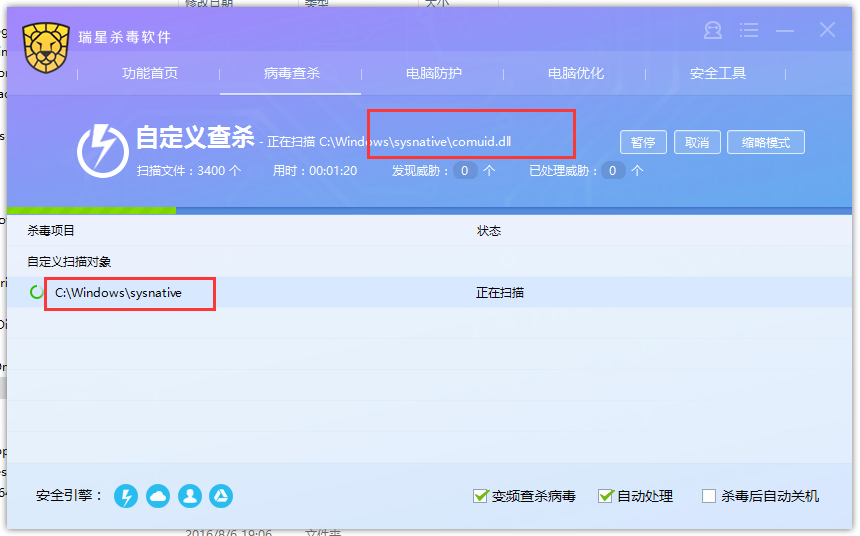
Task: Click the lightning scan icon beside 自定义查杀
Action: [103, 151]
